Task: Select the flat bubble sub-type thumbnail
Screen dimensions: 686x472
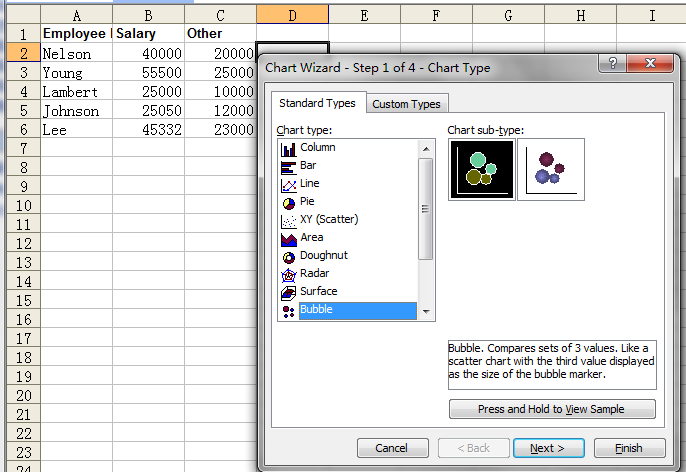Action: (482, 170)
